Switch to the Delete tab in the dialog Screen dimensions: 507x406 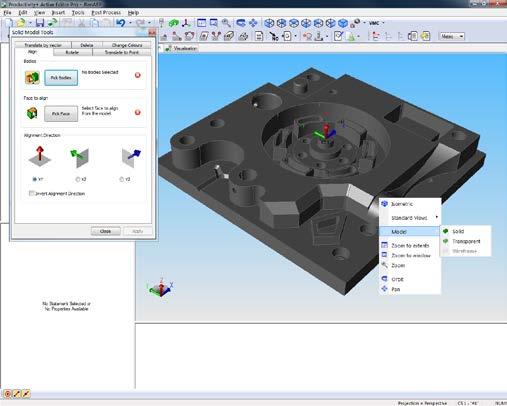coord(87,45)
